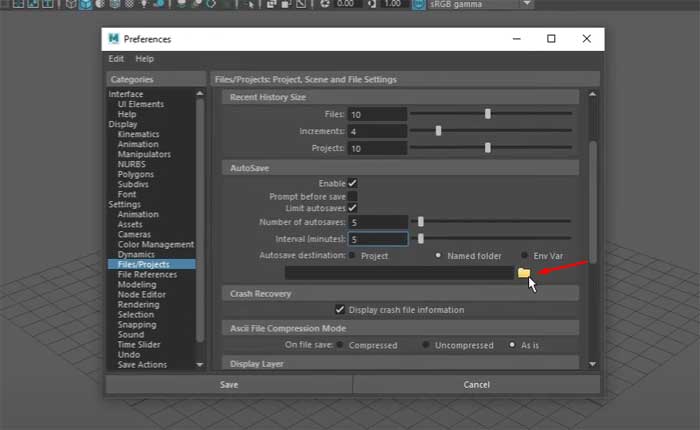Maximize the Preferences window
Viewport: 700px width, 430px height.
pyautogui.click(x=551, y=39)
